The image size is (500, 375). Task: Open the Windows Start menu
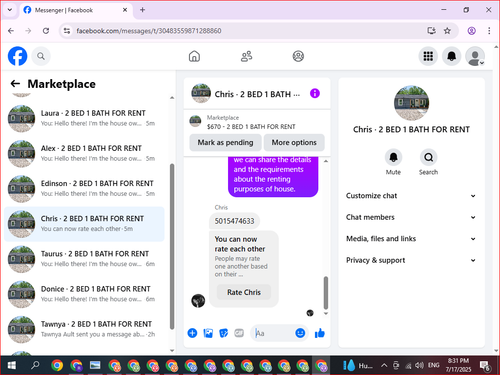12,366
